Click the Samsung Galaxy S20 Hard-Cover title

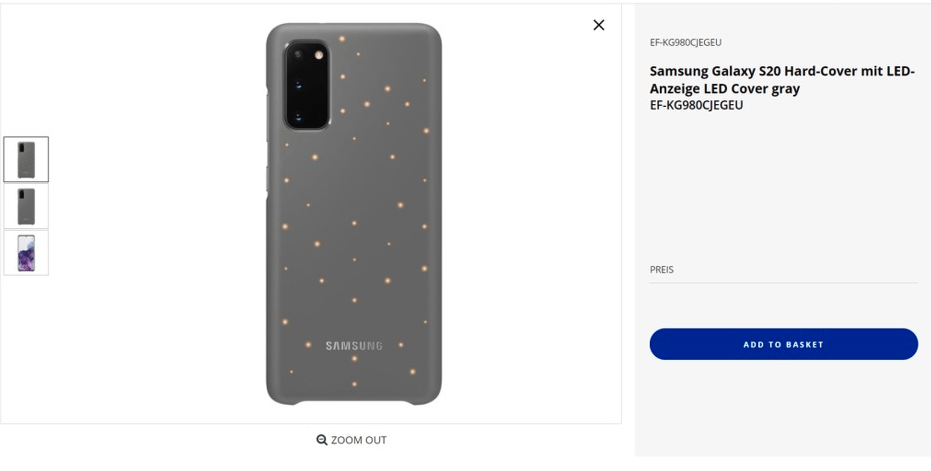pyautogui.click(x=782, y=79)
